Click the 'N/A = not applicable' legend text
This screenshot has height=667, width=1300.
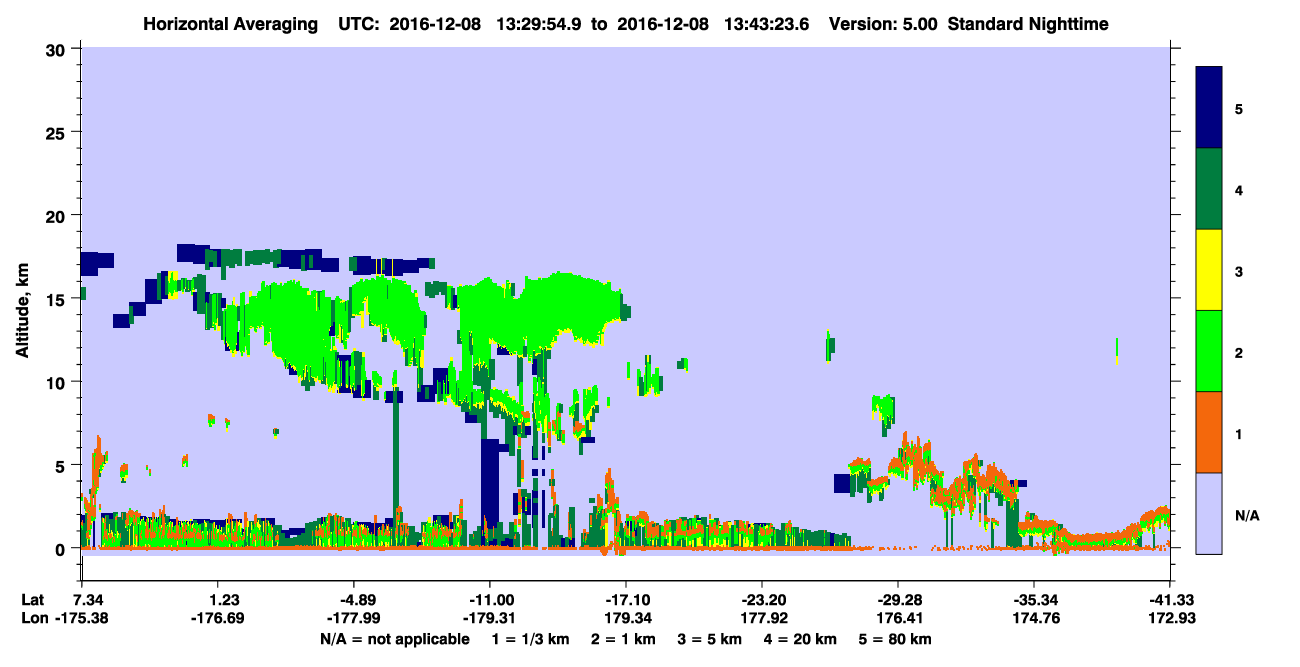pyautogui.click(x=395, y=639)
